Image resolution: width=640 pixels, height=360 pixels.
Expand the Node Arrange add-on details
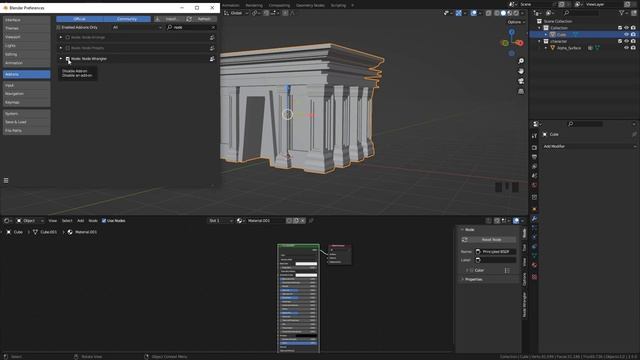(x=61, y=37)
